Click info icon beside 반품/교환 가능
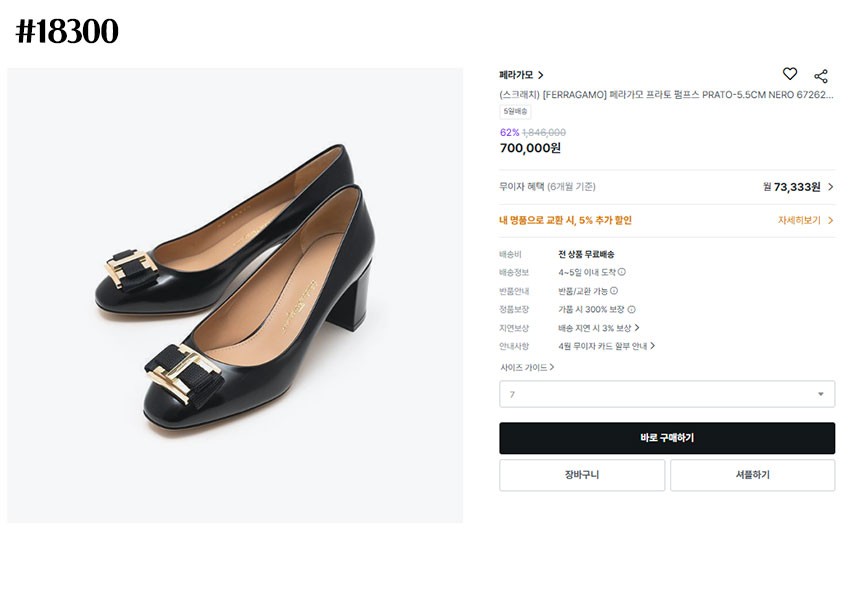 point(614,291)
